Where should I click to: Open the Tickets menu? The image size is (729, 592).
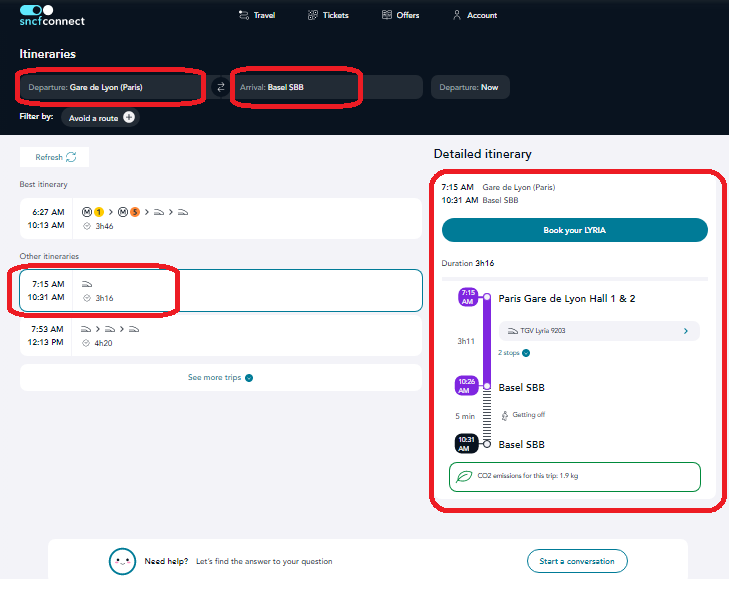click(x=328, y=15)
